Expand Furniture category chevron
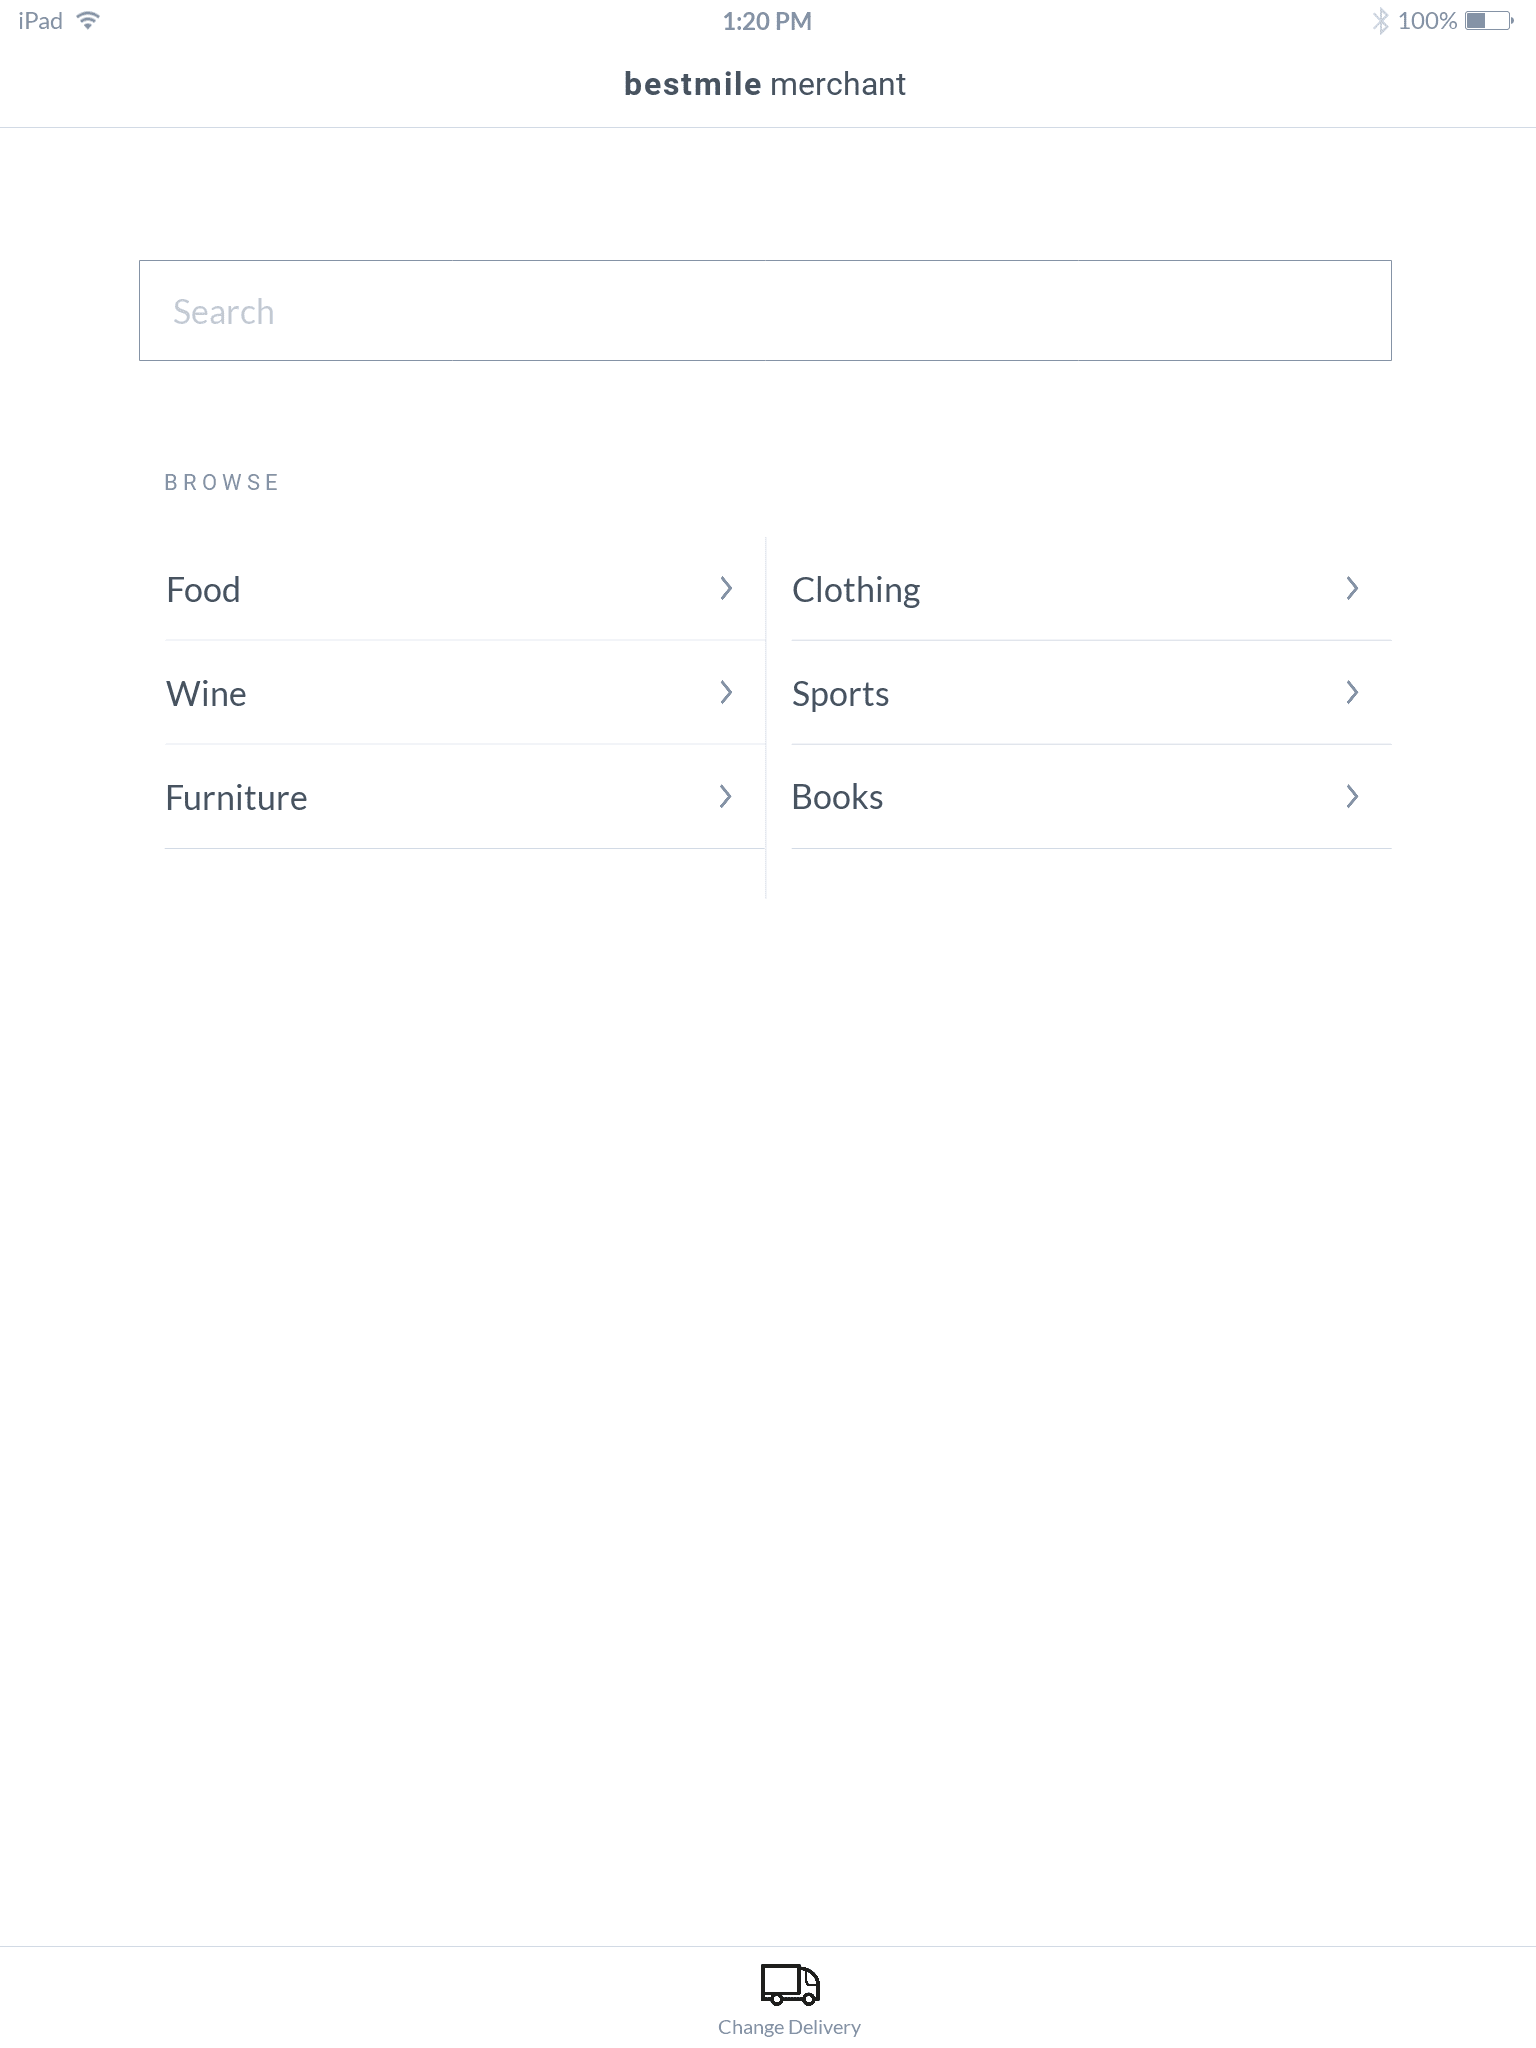Screen dimensions: 1536x2048 pyautogui.click(x=726, y=797)
